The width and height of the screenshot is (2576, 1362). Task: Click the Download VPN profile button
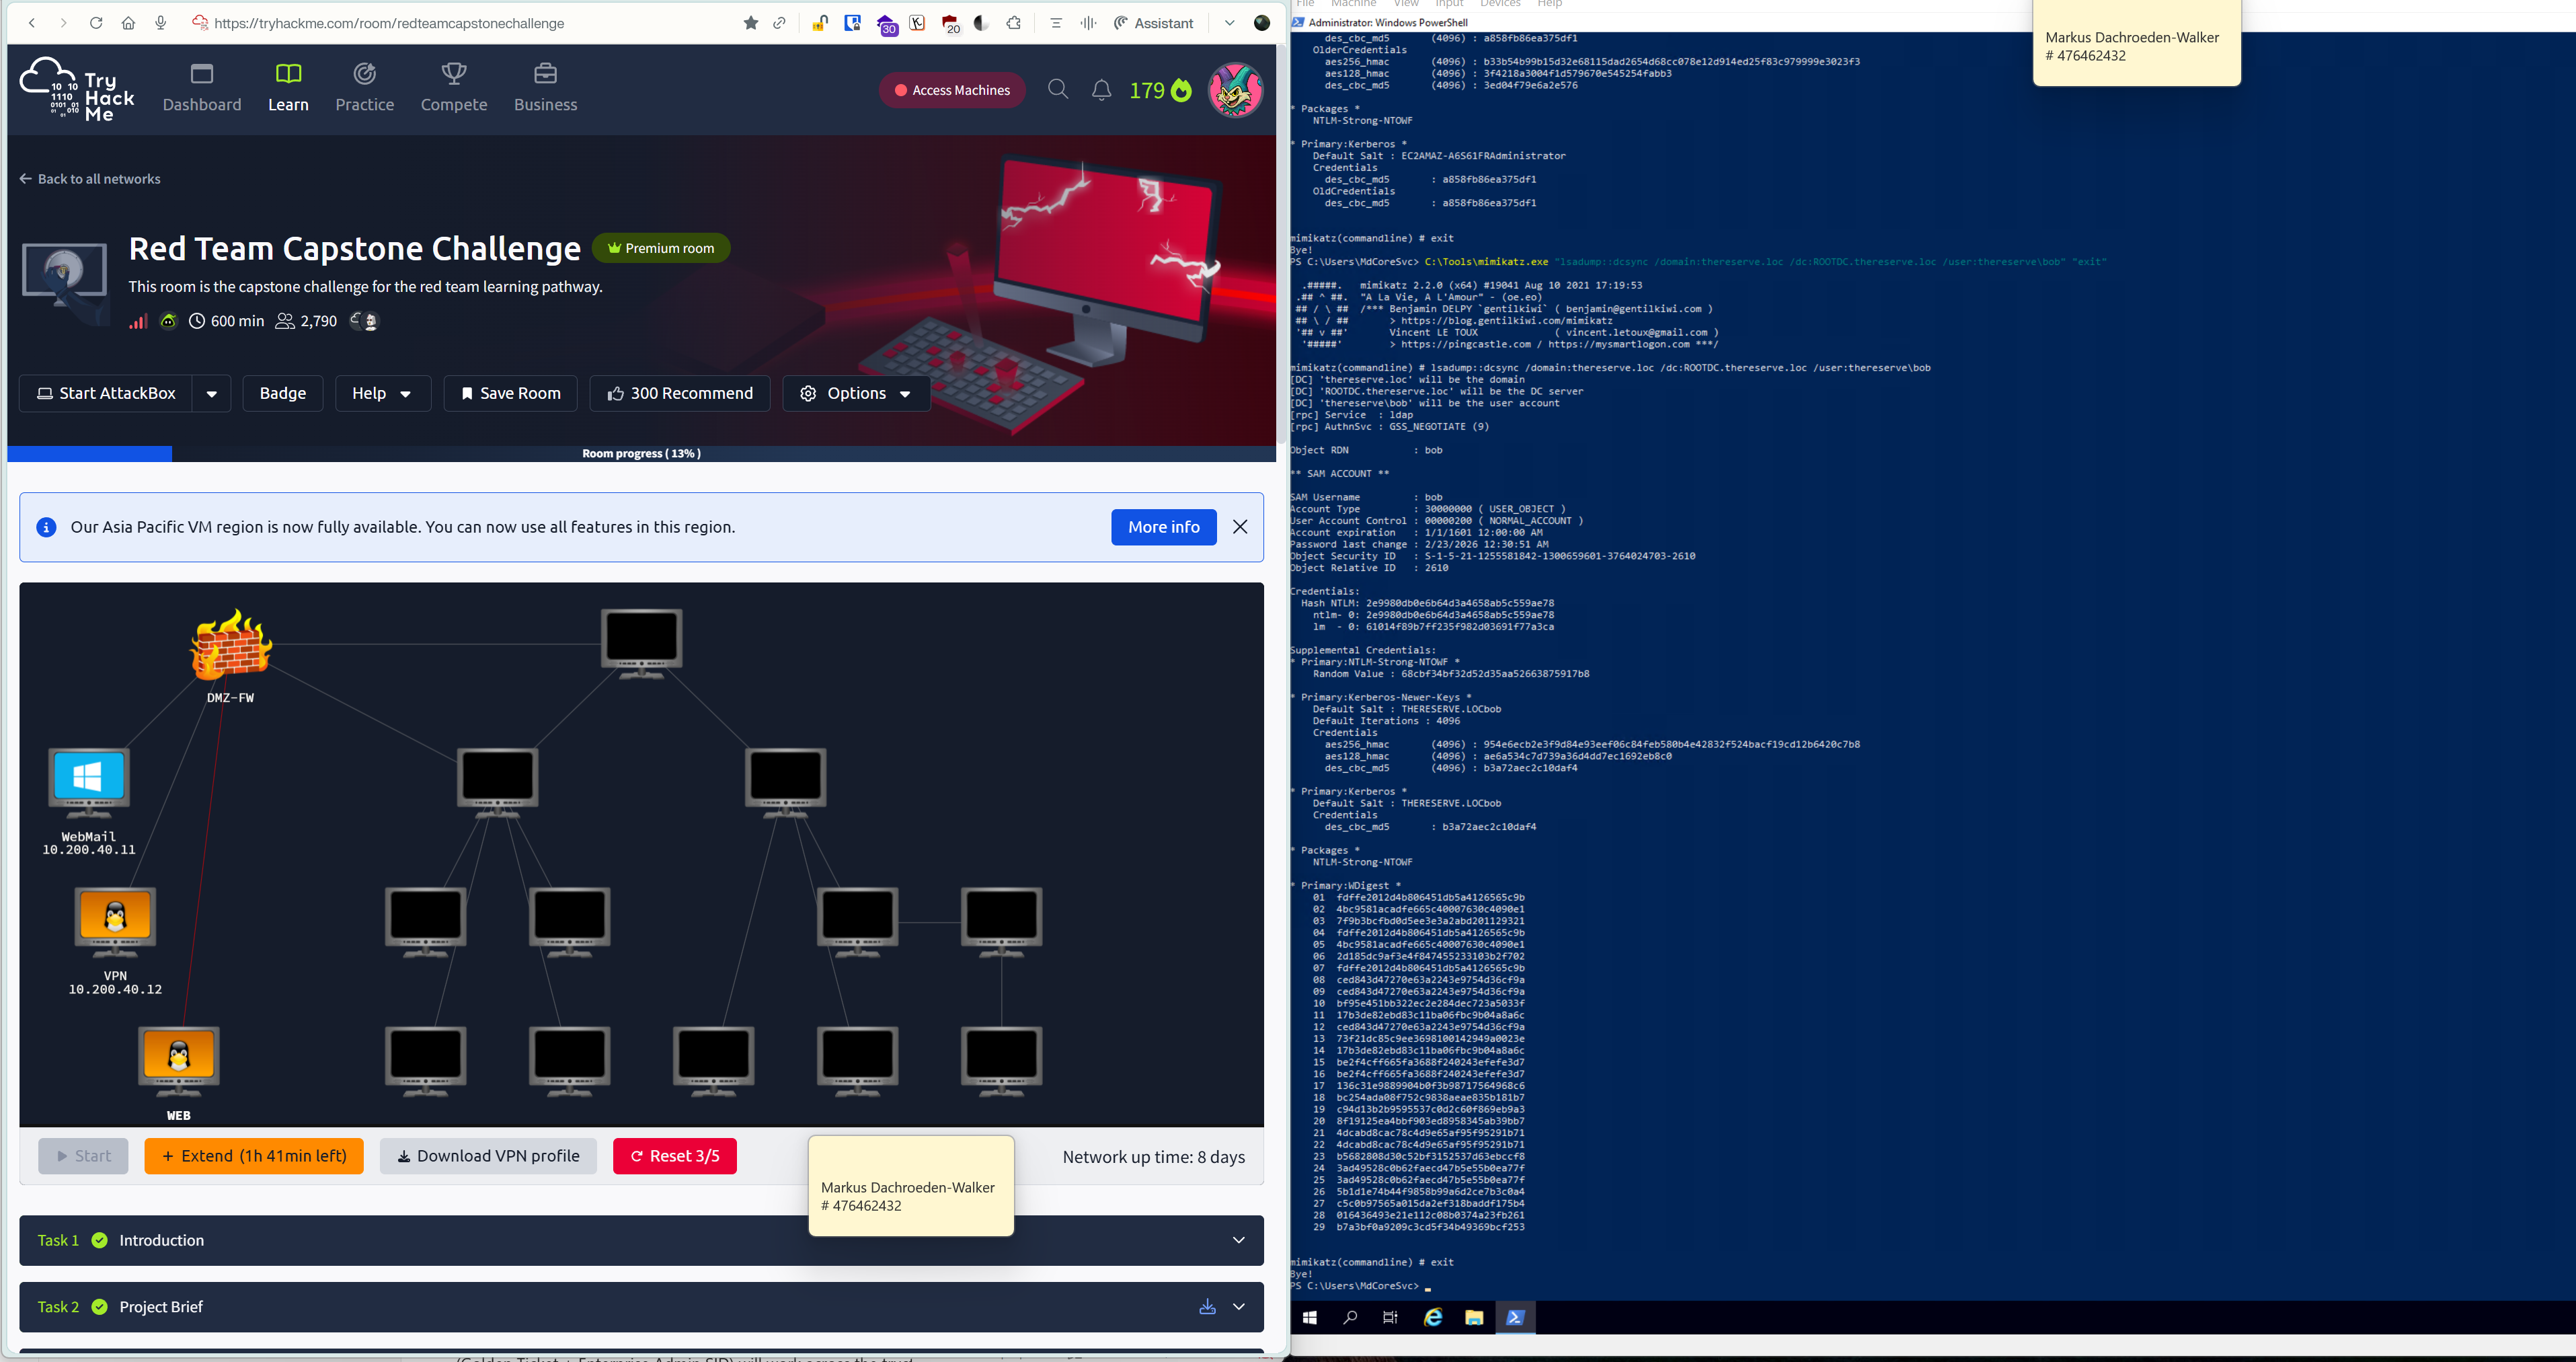click(x=488, y=1156)
